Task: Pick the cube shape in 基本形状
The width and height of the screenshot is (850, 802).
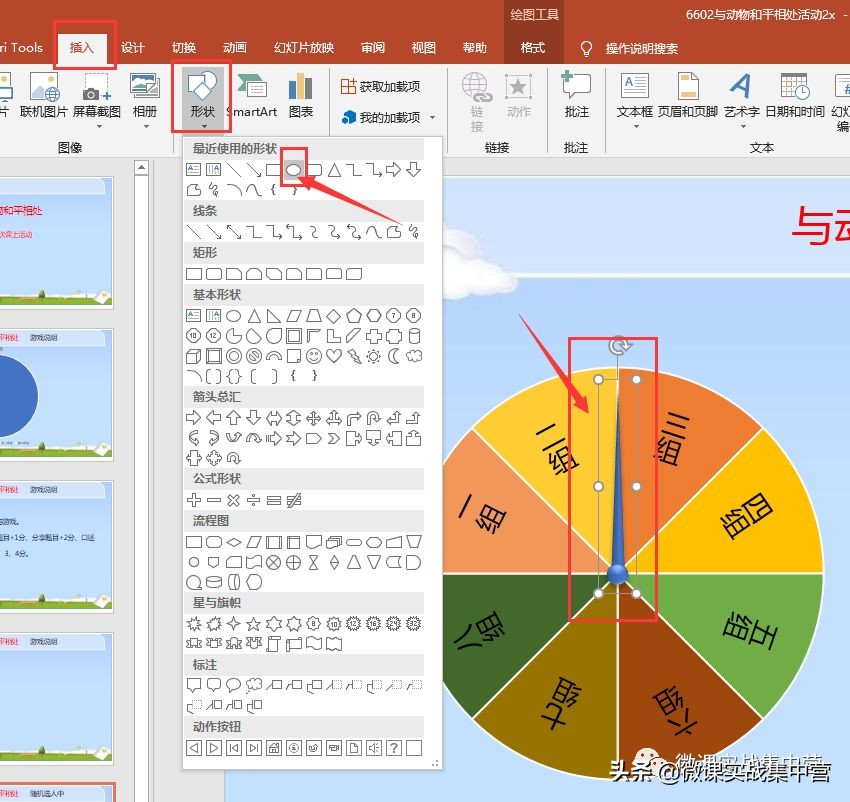Action: click(x=194, y=356)
